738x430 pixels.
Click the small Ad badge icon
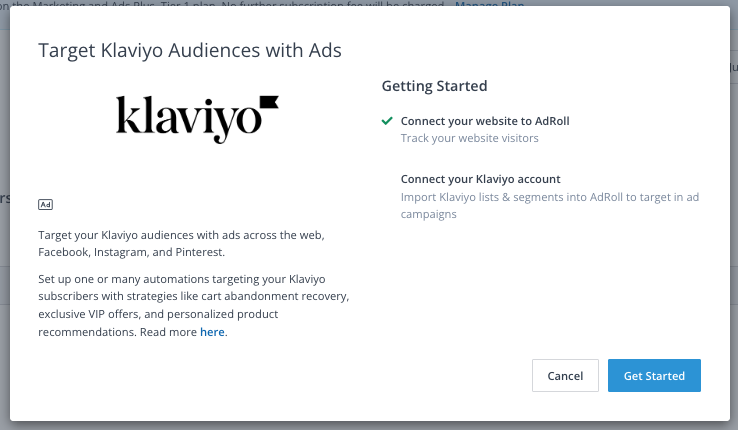45,205
